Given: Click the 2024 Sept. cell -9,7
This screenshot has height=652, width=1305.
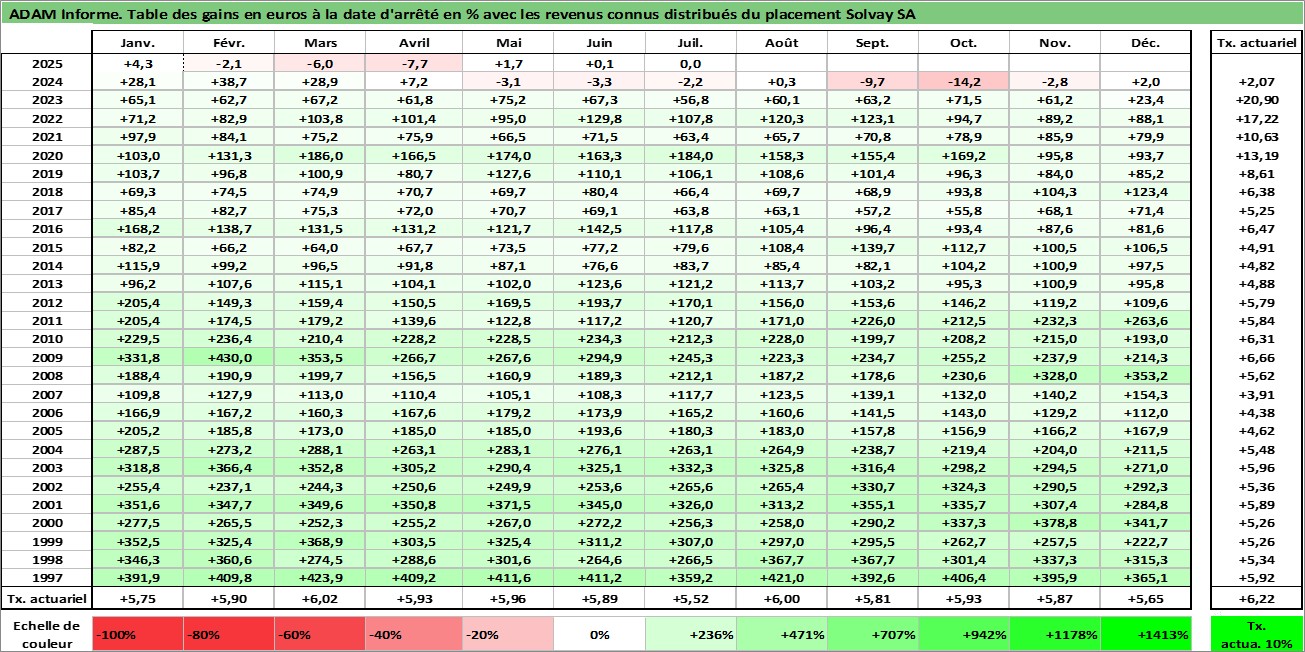Looking at the screenshot, I should click(x=873, y=82).
